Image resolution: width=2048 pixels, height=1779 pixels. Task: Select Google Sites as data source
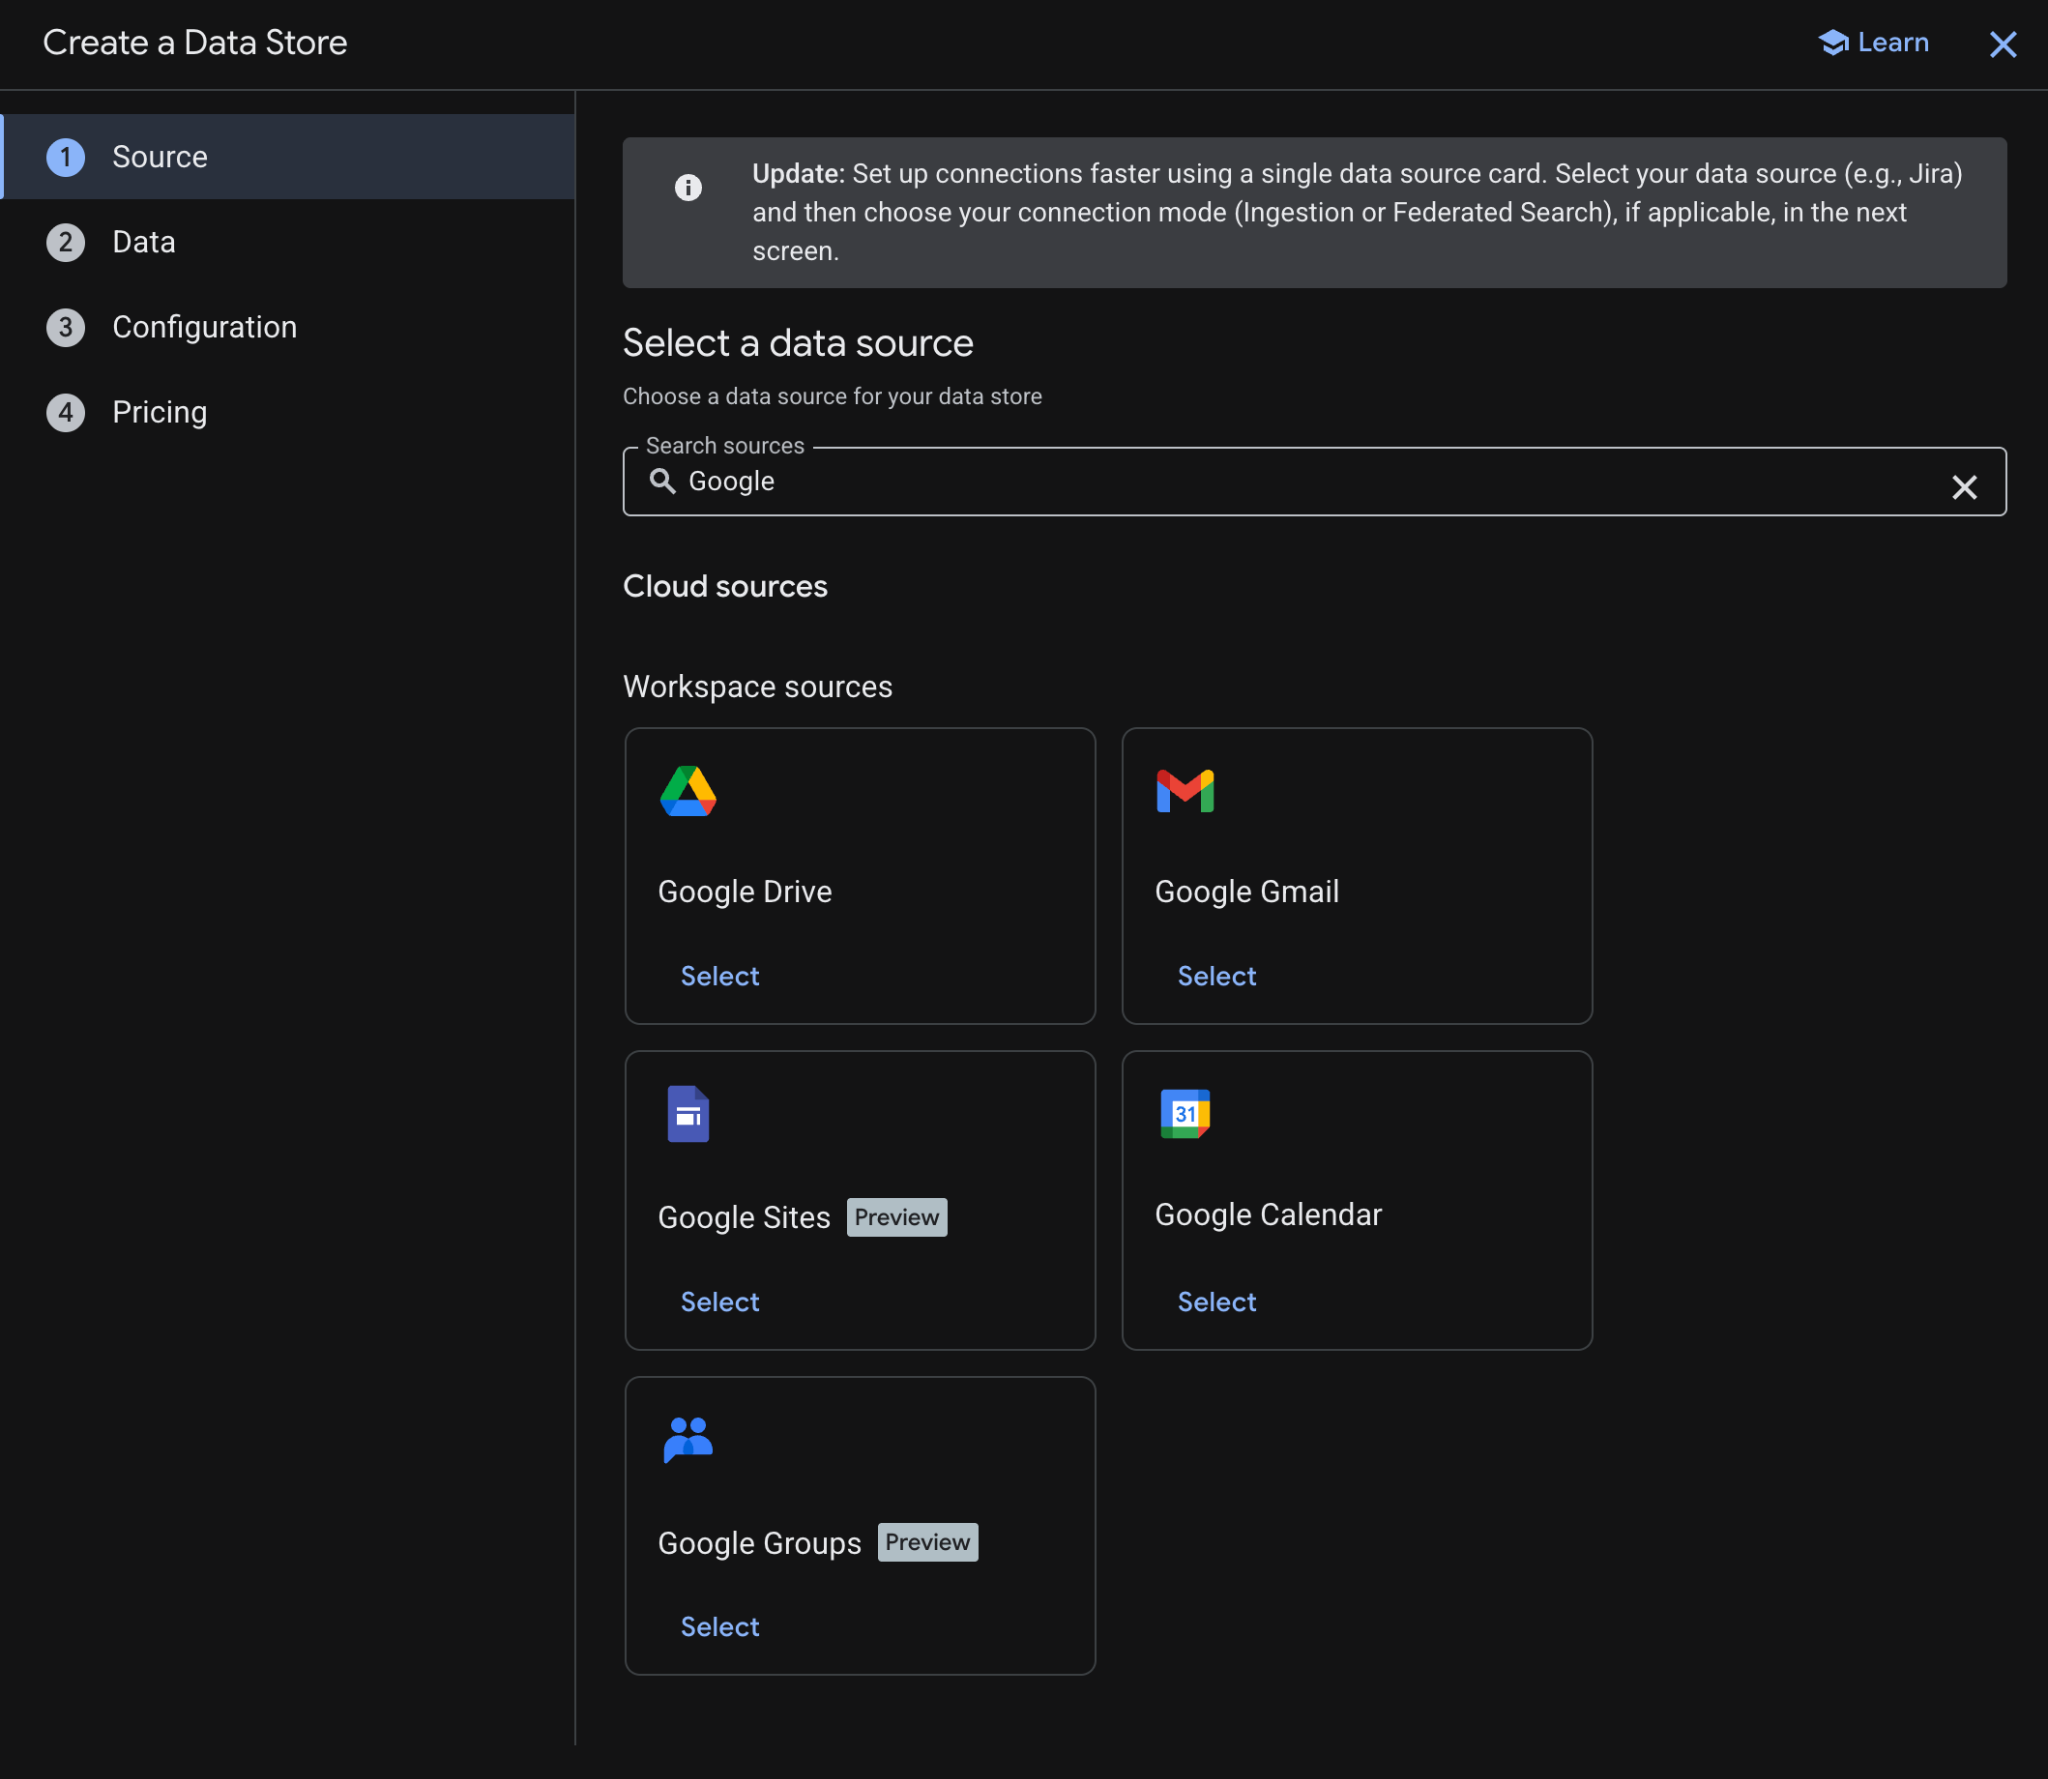pos(720,1301)
